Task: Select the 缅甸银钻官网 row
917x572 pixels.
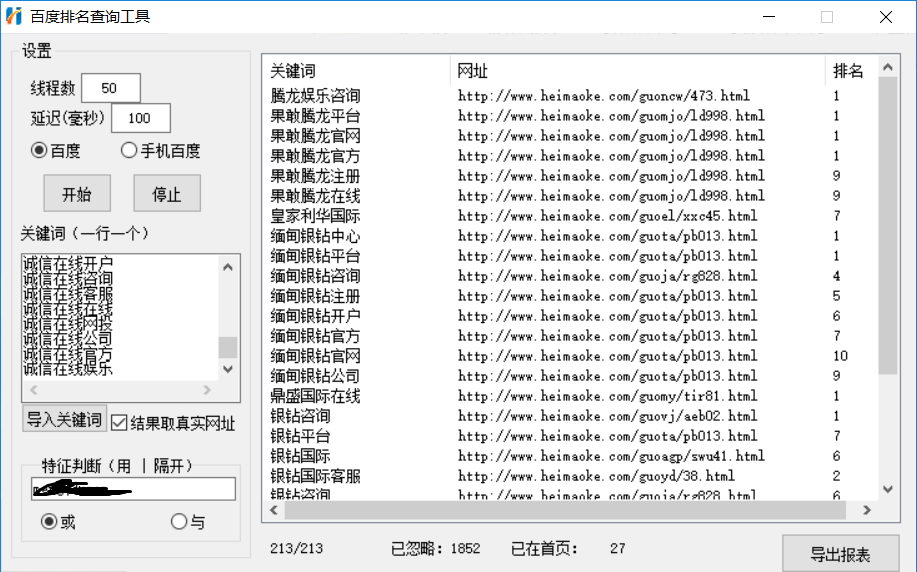Action: pos(571,356)
